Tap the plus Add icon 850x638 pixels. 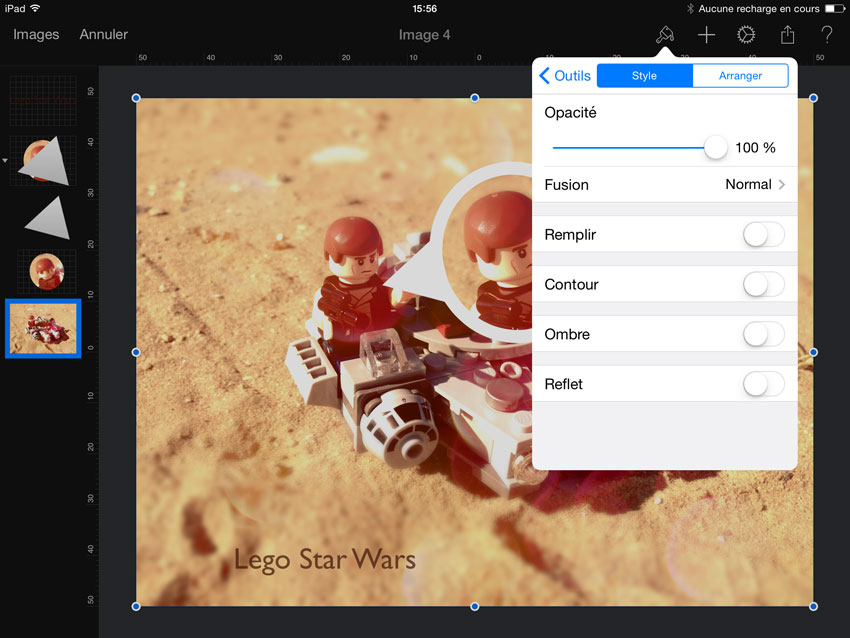[x=706, y=35]
